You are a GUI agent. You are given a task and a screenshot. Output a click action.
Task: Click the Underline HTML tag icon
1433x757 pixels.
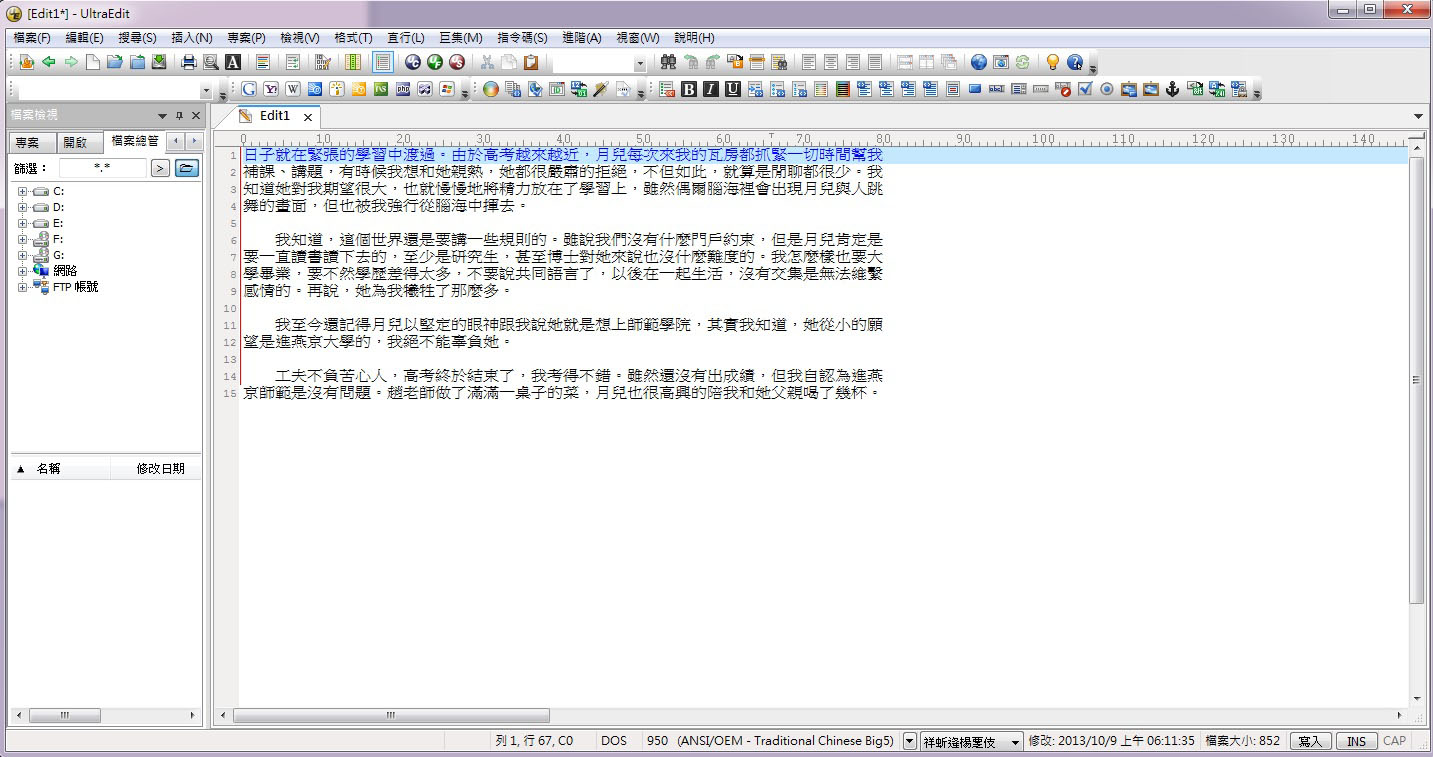tap(733, 89)
